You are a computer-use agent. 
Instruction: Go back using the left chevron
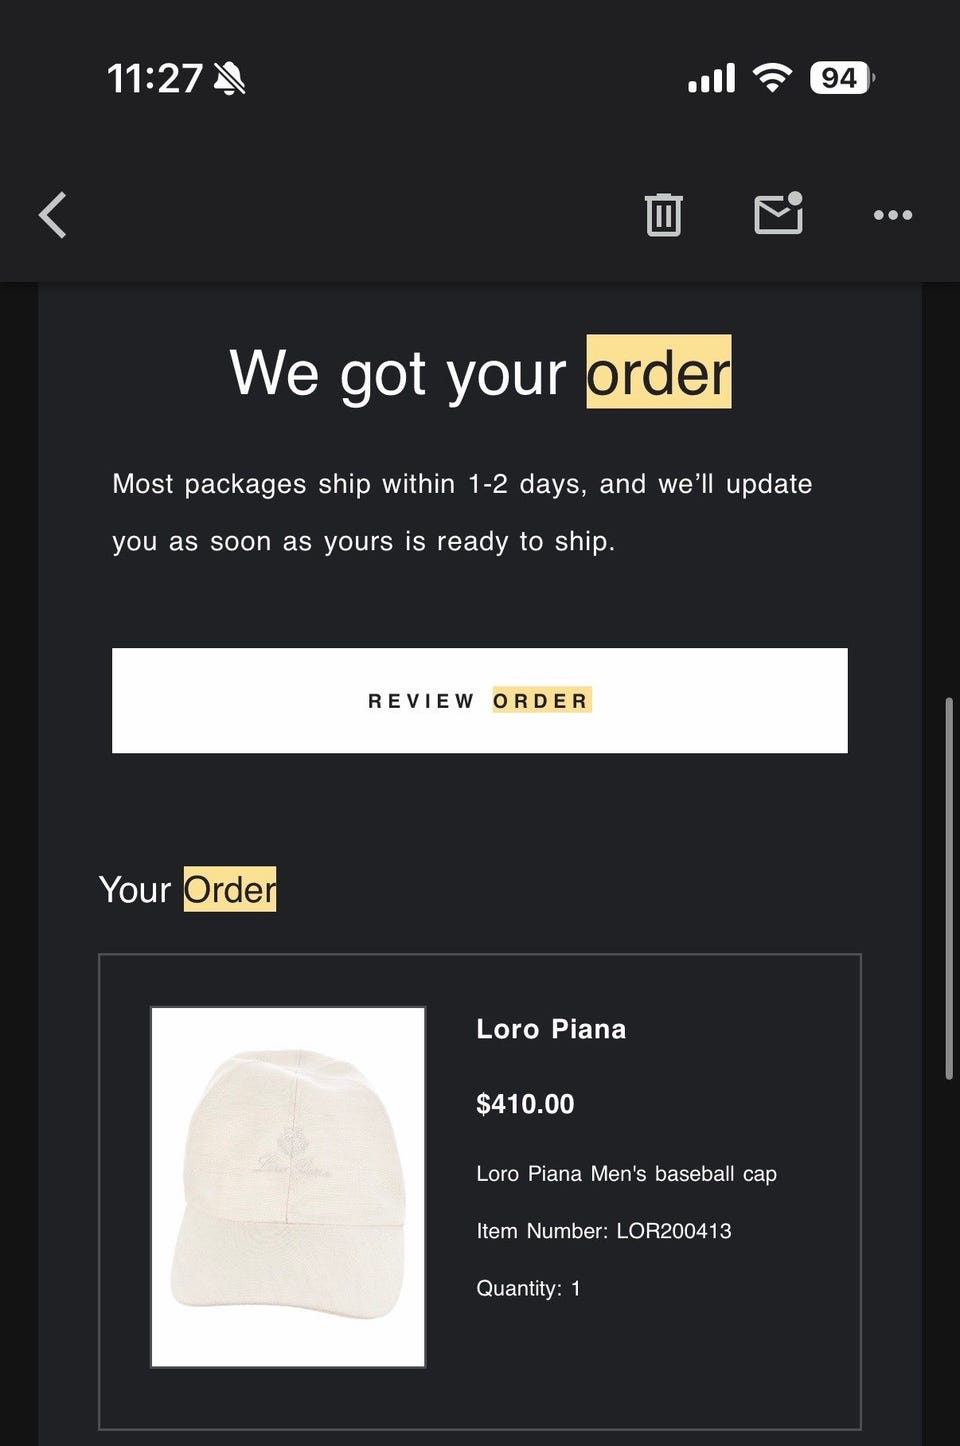point(53,215)
